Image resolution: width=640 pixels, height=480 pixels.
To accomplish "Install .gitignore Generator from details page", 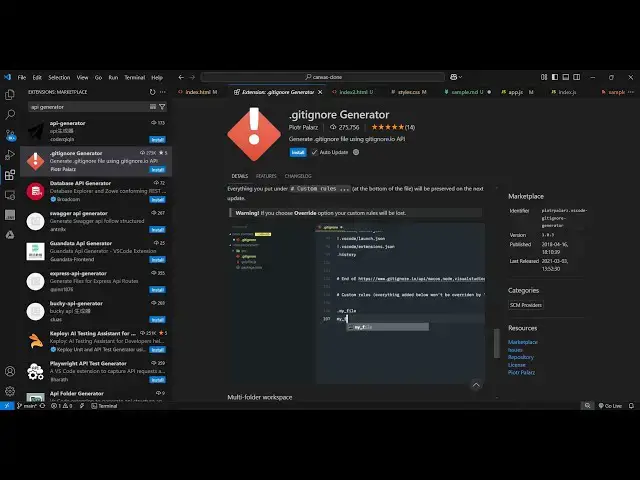I will click(x=298, y=152).
